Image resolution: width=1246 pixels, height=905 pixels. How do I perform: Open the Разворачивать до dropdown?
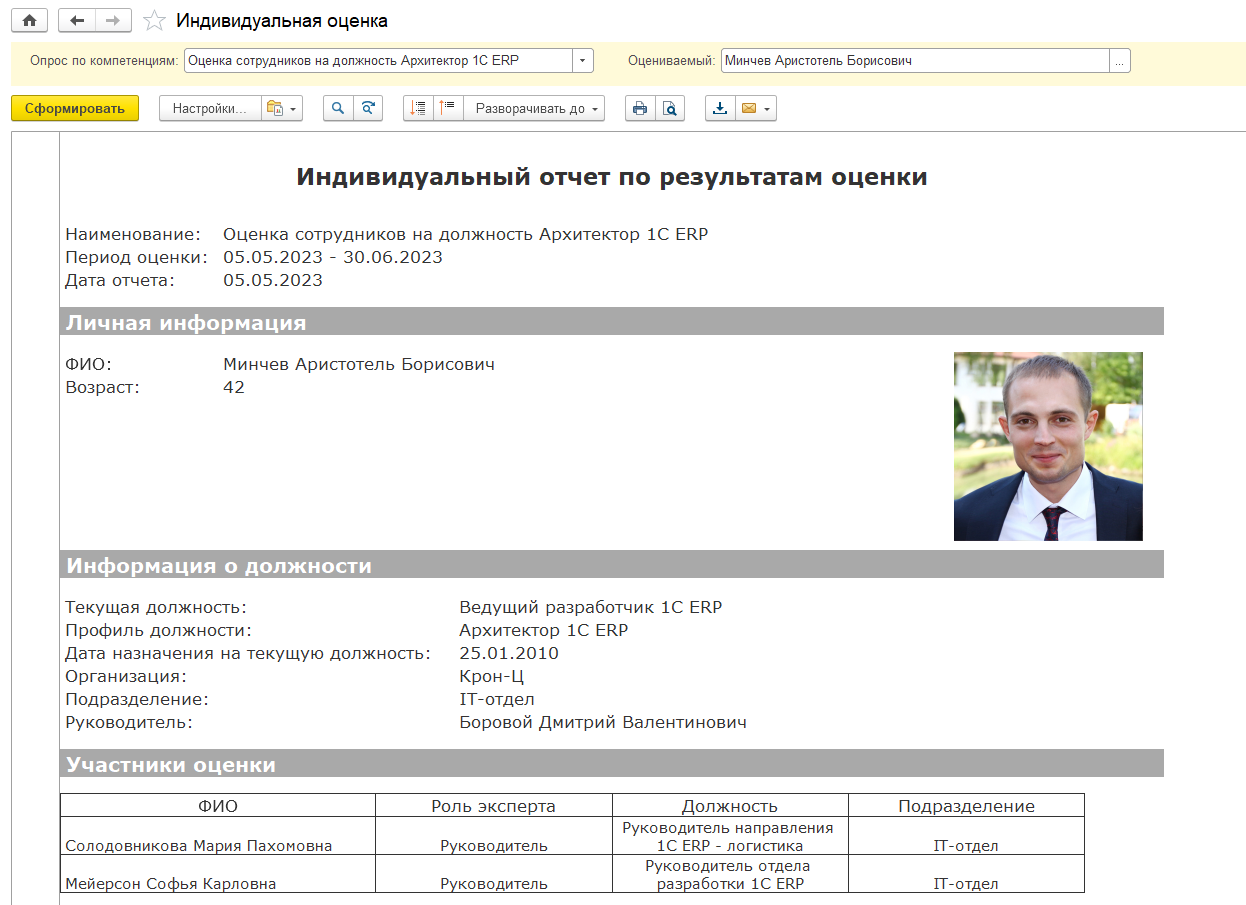[534, 108]
